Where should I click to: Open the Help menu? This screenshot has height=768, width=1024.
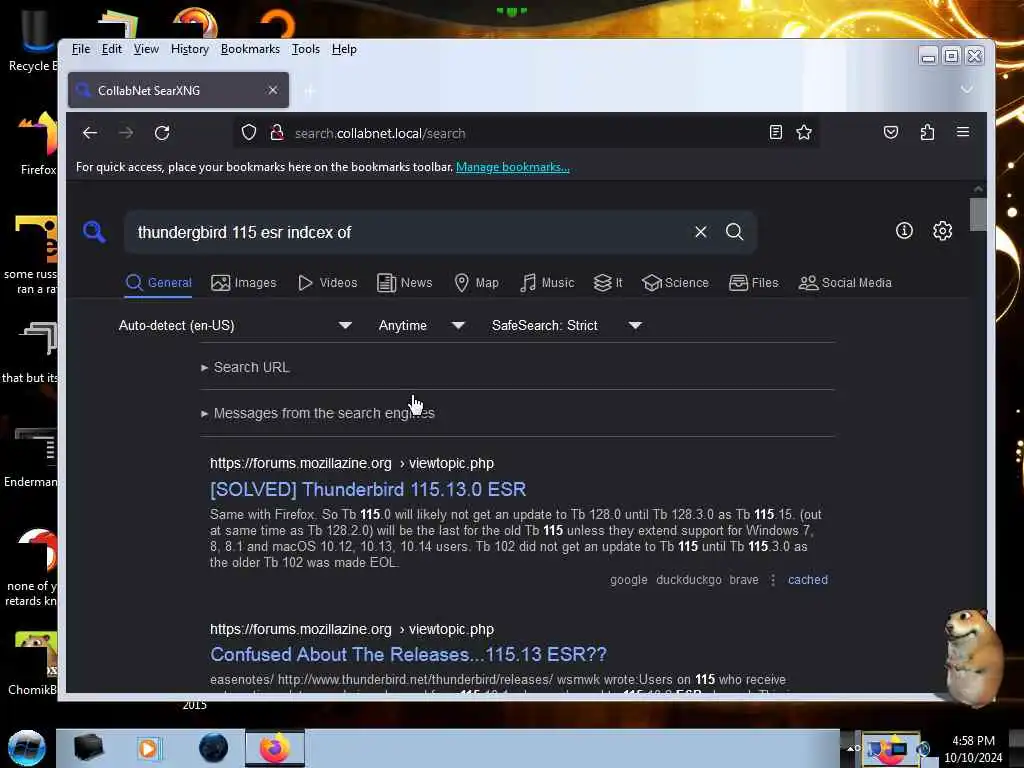pos(344,49)
